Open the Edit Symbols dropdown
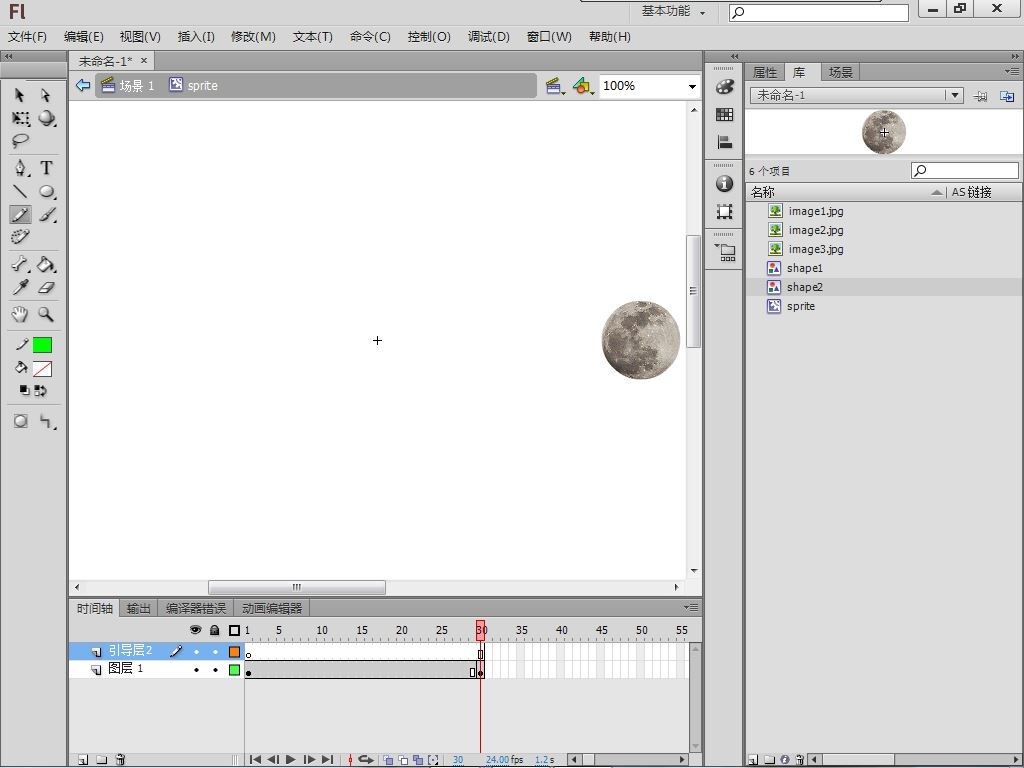This screenshot has width=1024, height=768. (583, 86)
